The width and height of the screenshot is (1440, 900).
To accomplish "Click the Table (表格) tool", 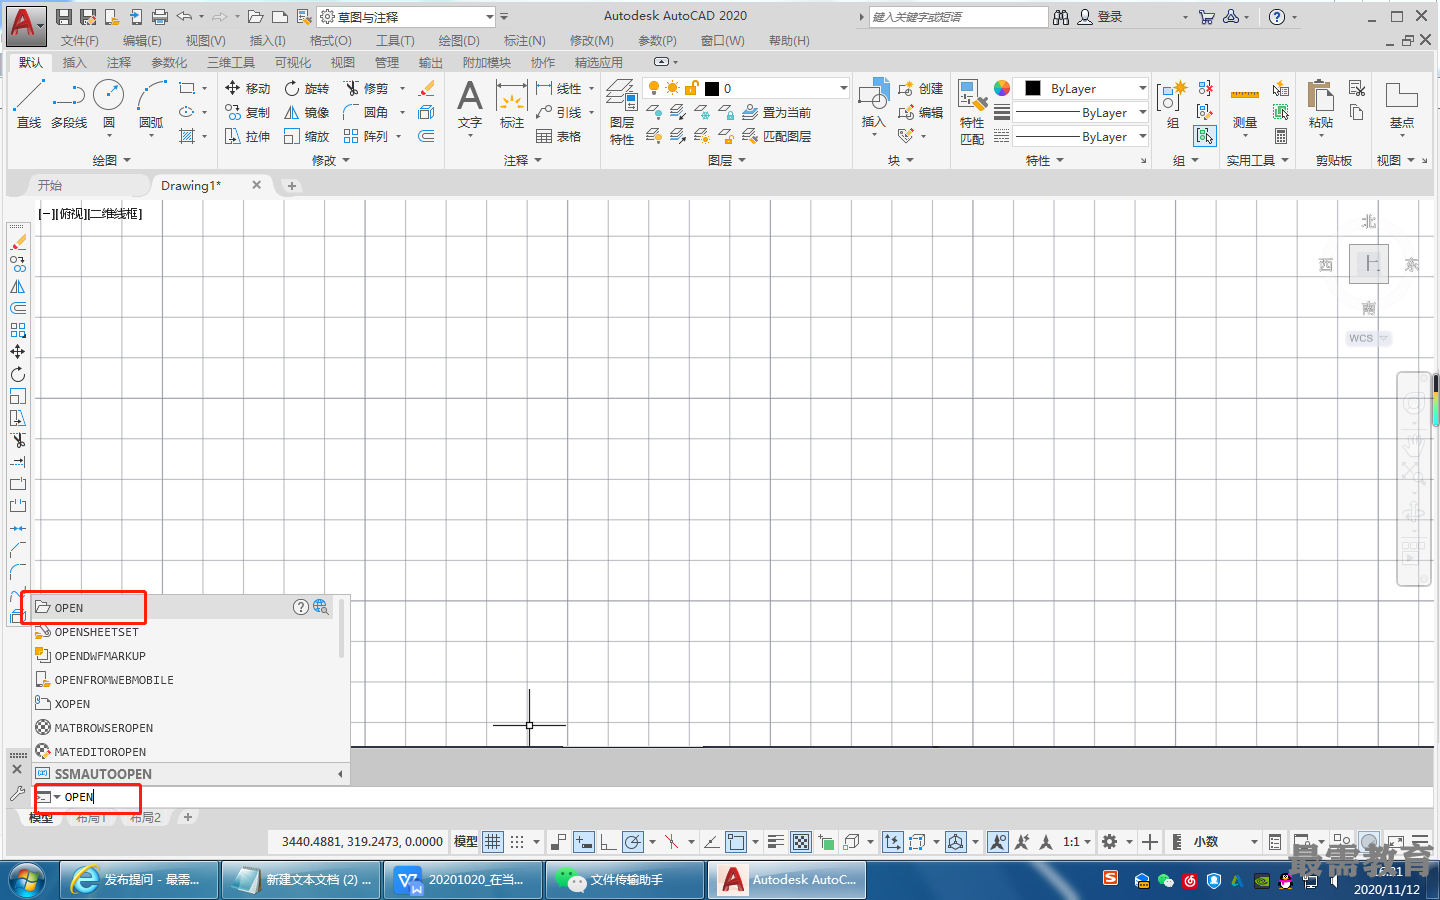I will pyautogui.click(x=559, y=136).
